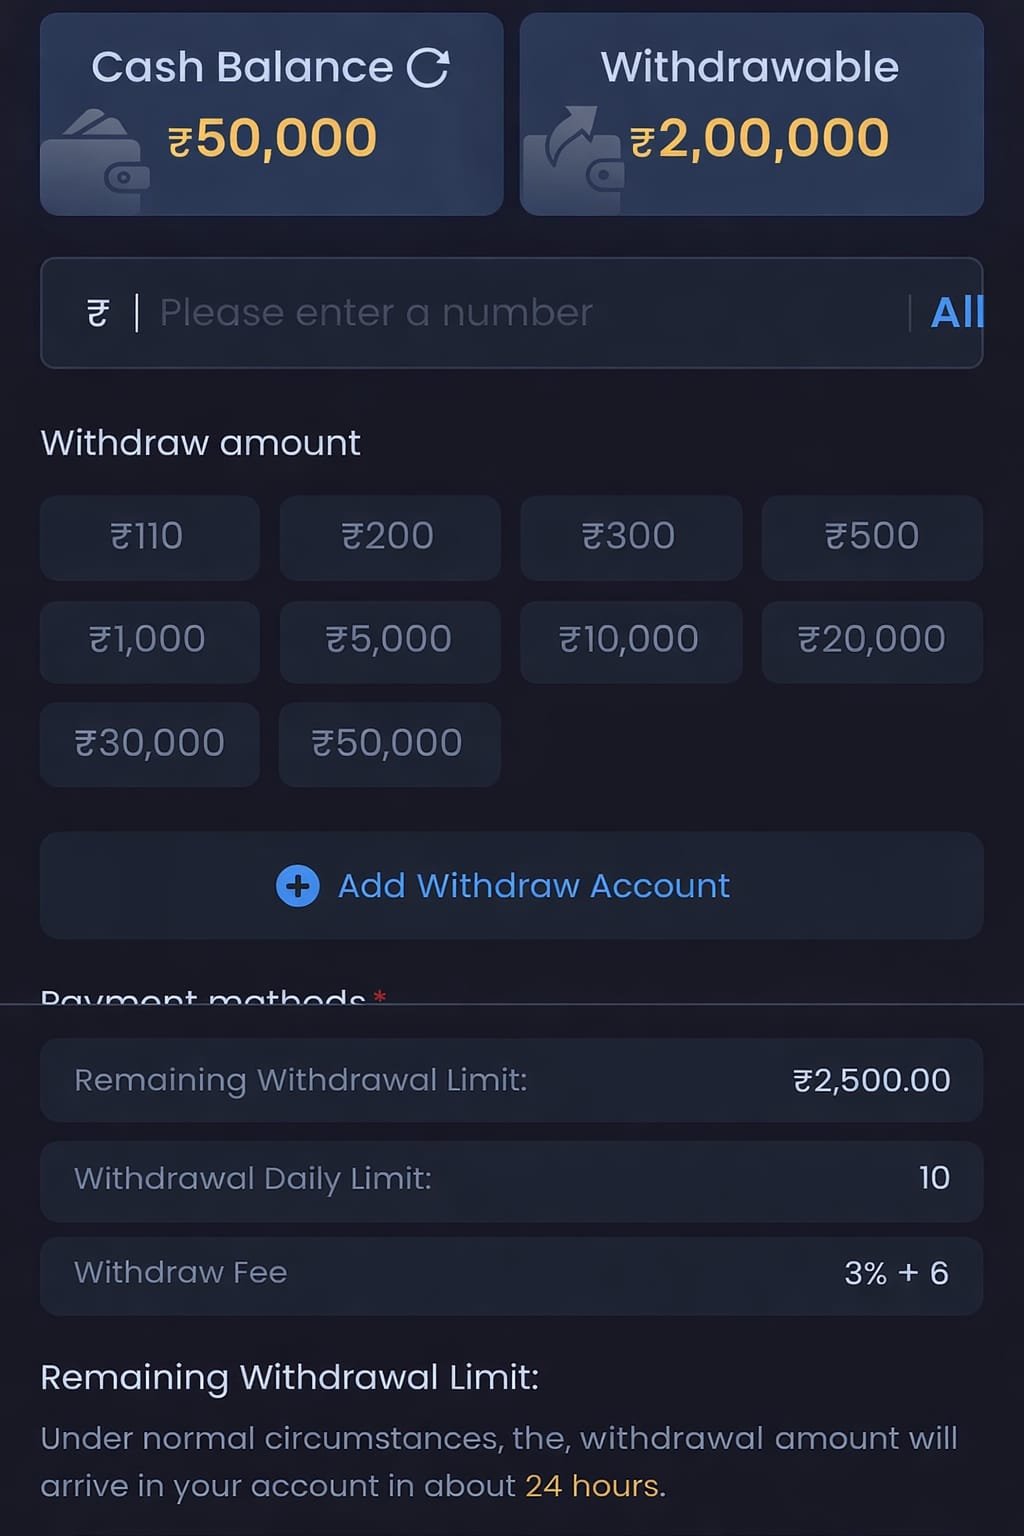Select the ₹300 withdraw amount chip

tap(630, 537)
